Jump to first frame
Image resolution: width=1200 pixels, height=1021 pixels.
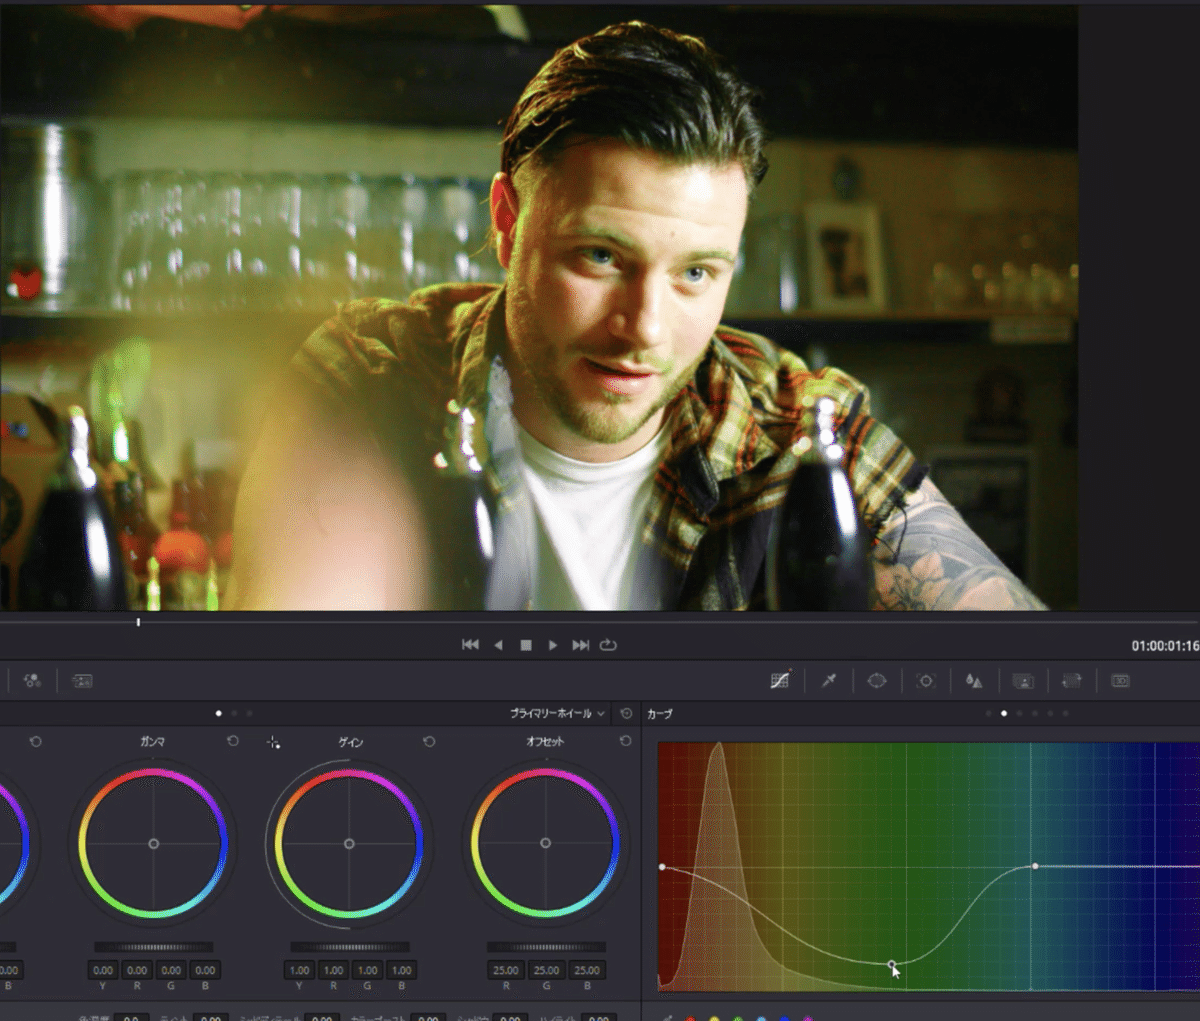470,645
